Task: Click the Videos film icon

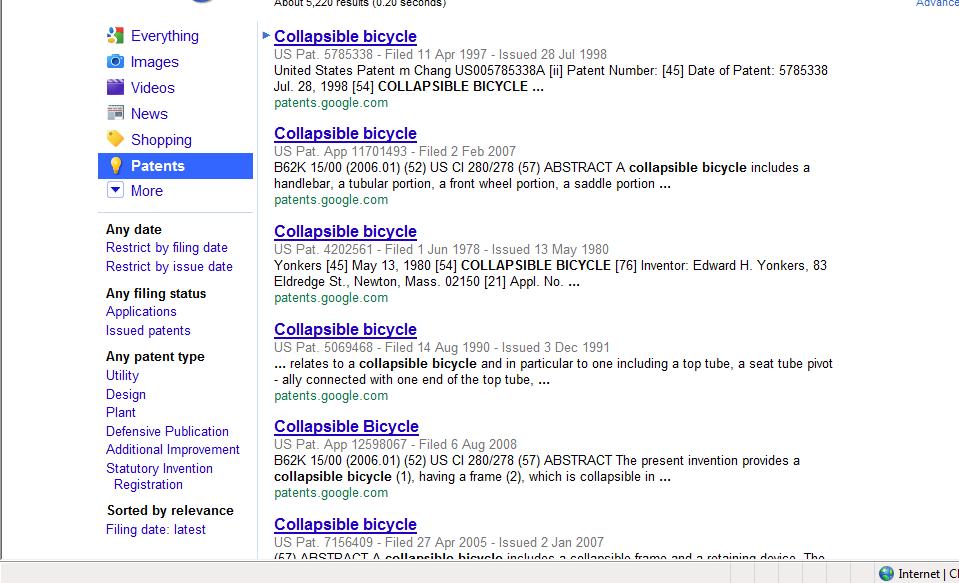Action: [115, 87]
